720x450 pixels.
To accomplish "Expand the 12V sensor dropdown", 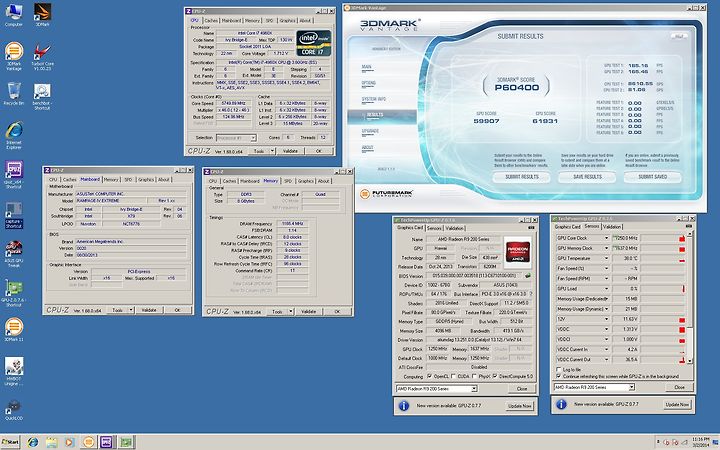I will (x=606, y=319).
